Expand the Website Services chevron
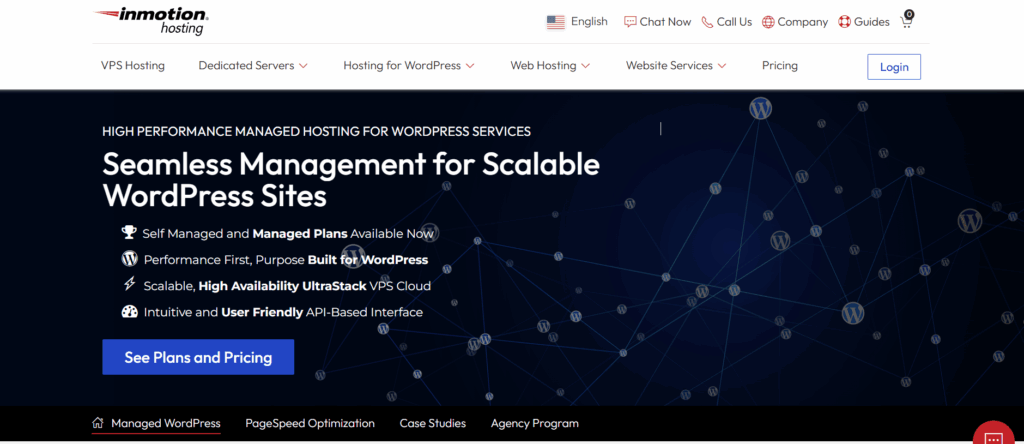 (722, 66)
